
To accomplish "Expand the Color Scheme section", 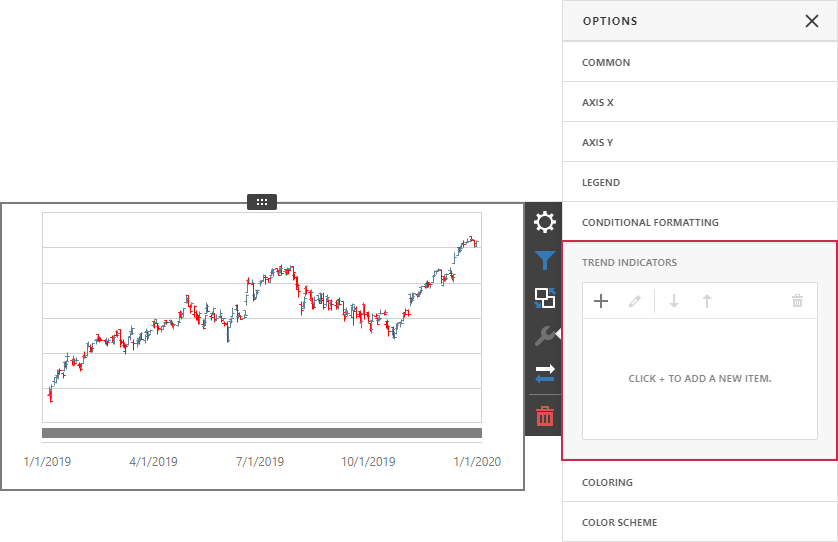I will point(700,522).
